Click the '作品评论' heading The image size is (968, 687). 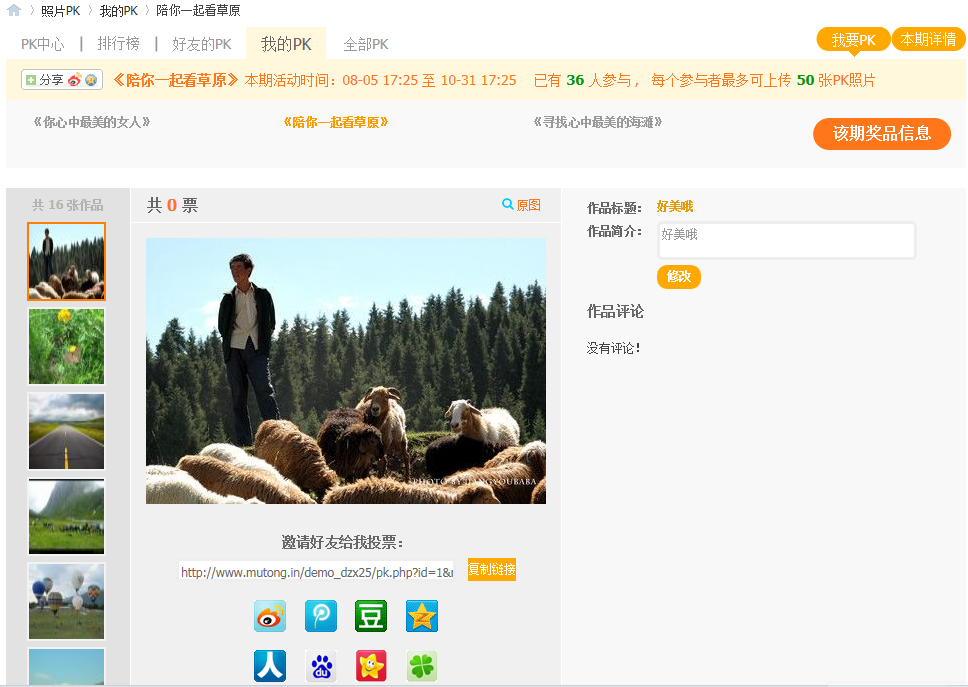pyautogui.click(x=615, y=311)
